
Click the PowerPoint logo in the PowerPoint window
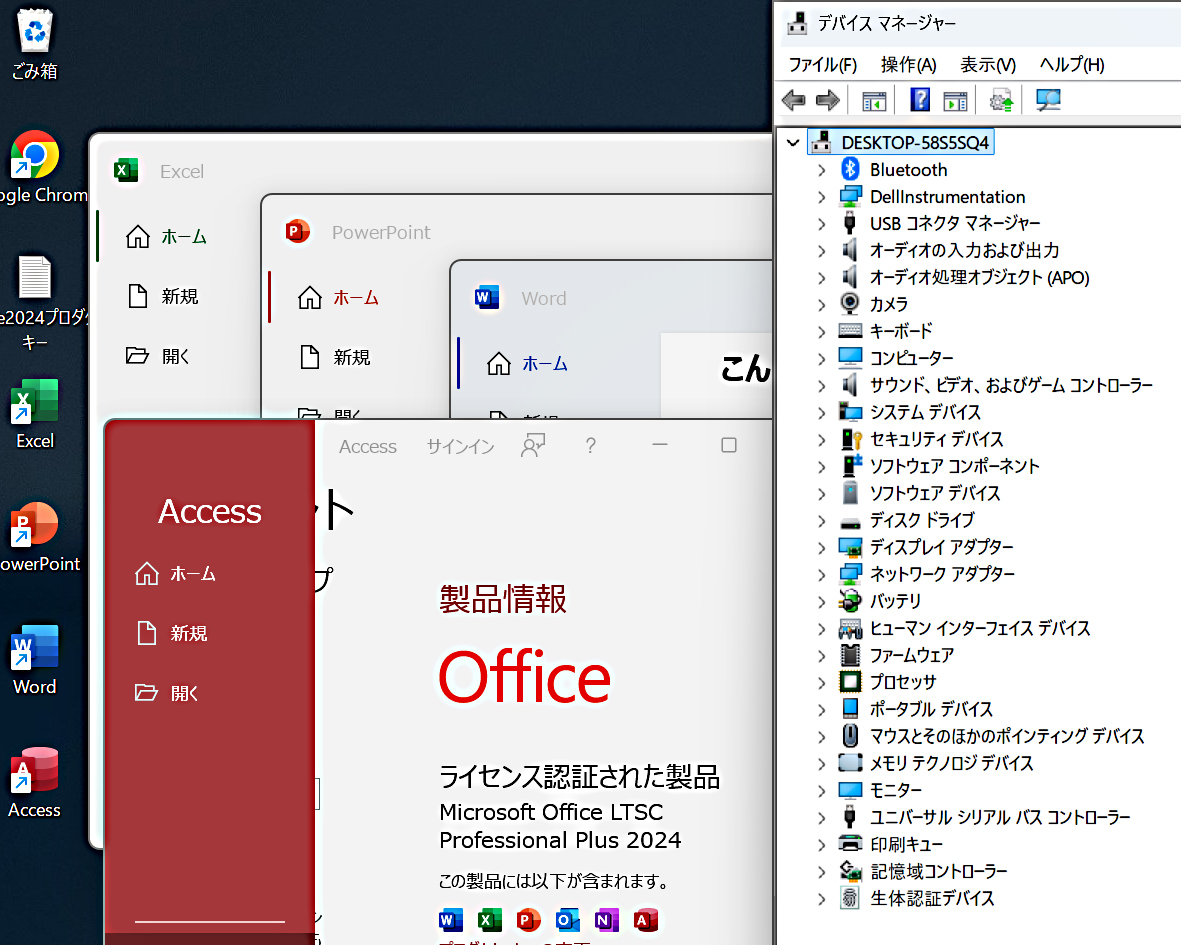pos(298,231)
